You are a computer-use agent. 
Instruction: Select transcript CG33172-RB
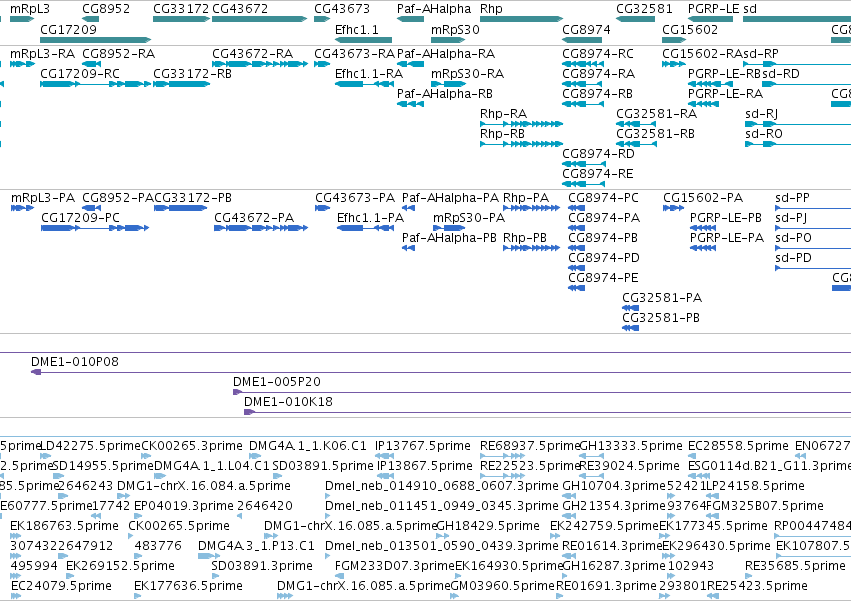192,73
